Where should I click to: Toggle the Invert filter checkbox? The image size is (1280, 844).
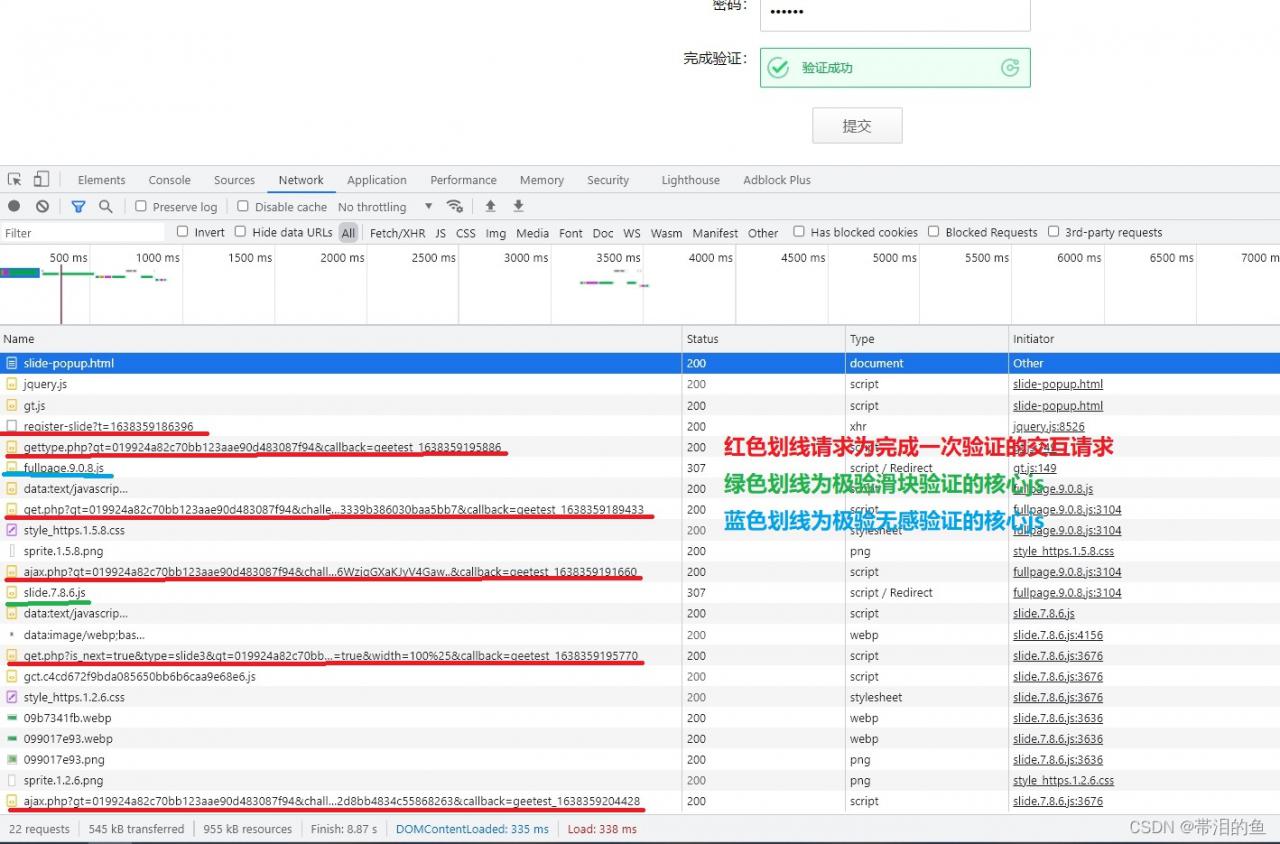183,232
